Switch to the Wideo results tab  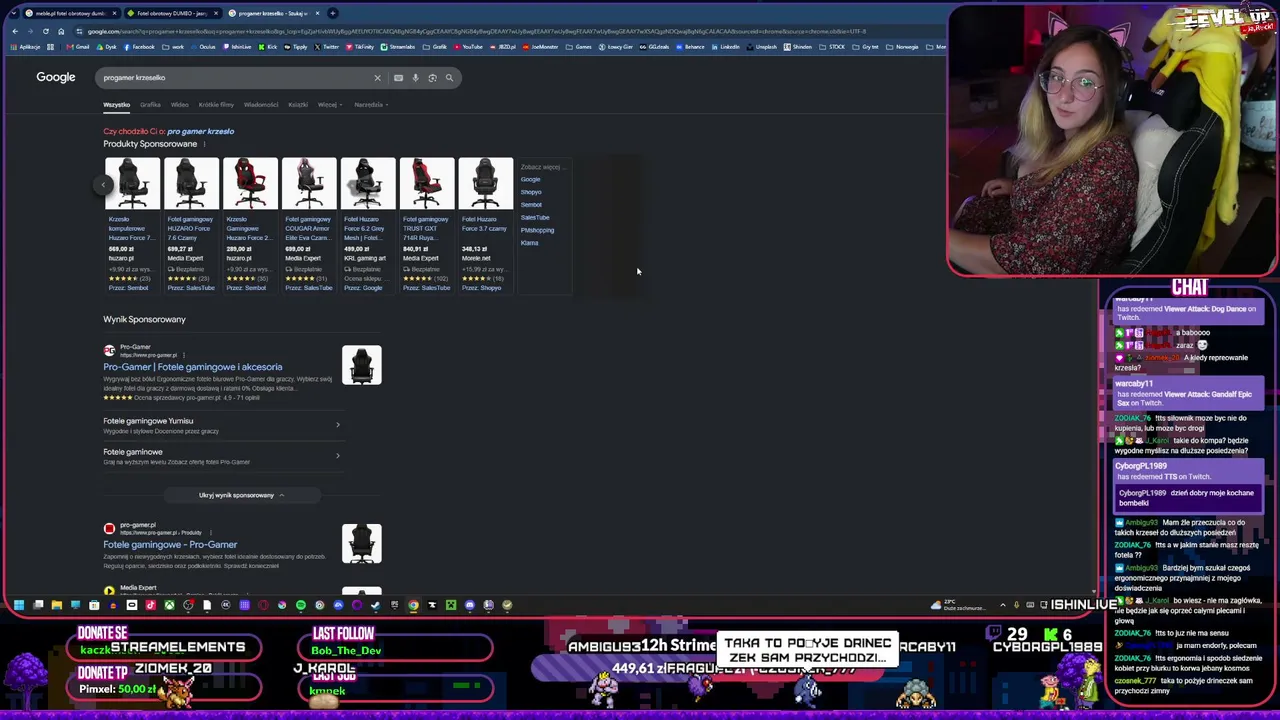(180, 104)
